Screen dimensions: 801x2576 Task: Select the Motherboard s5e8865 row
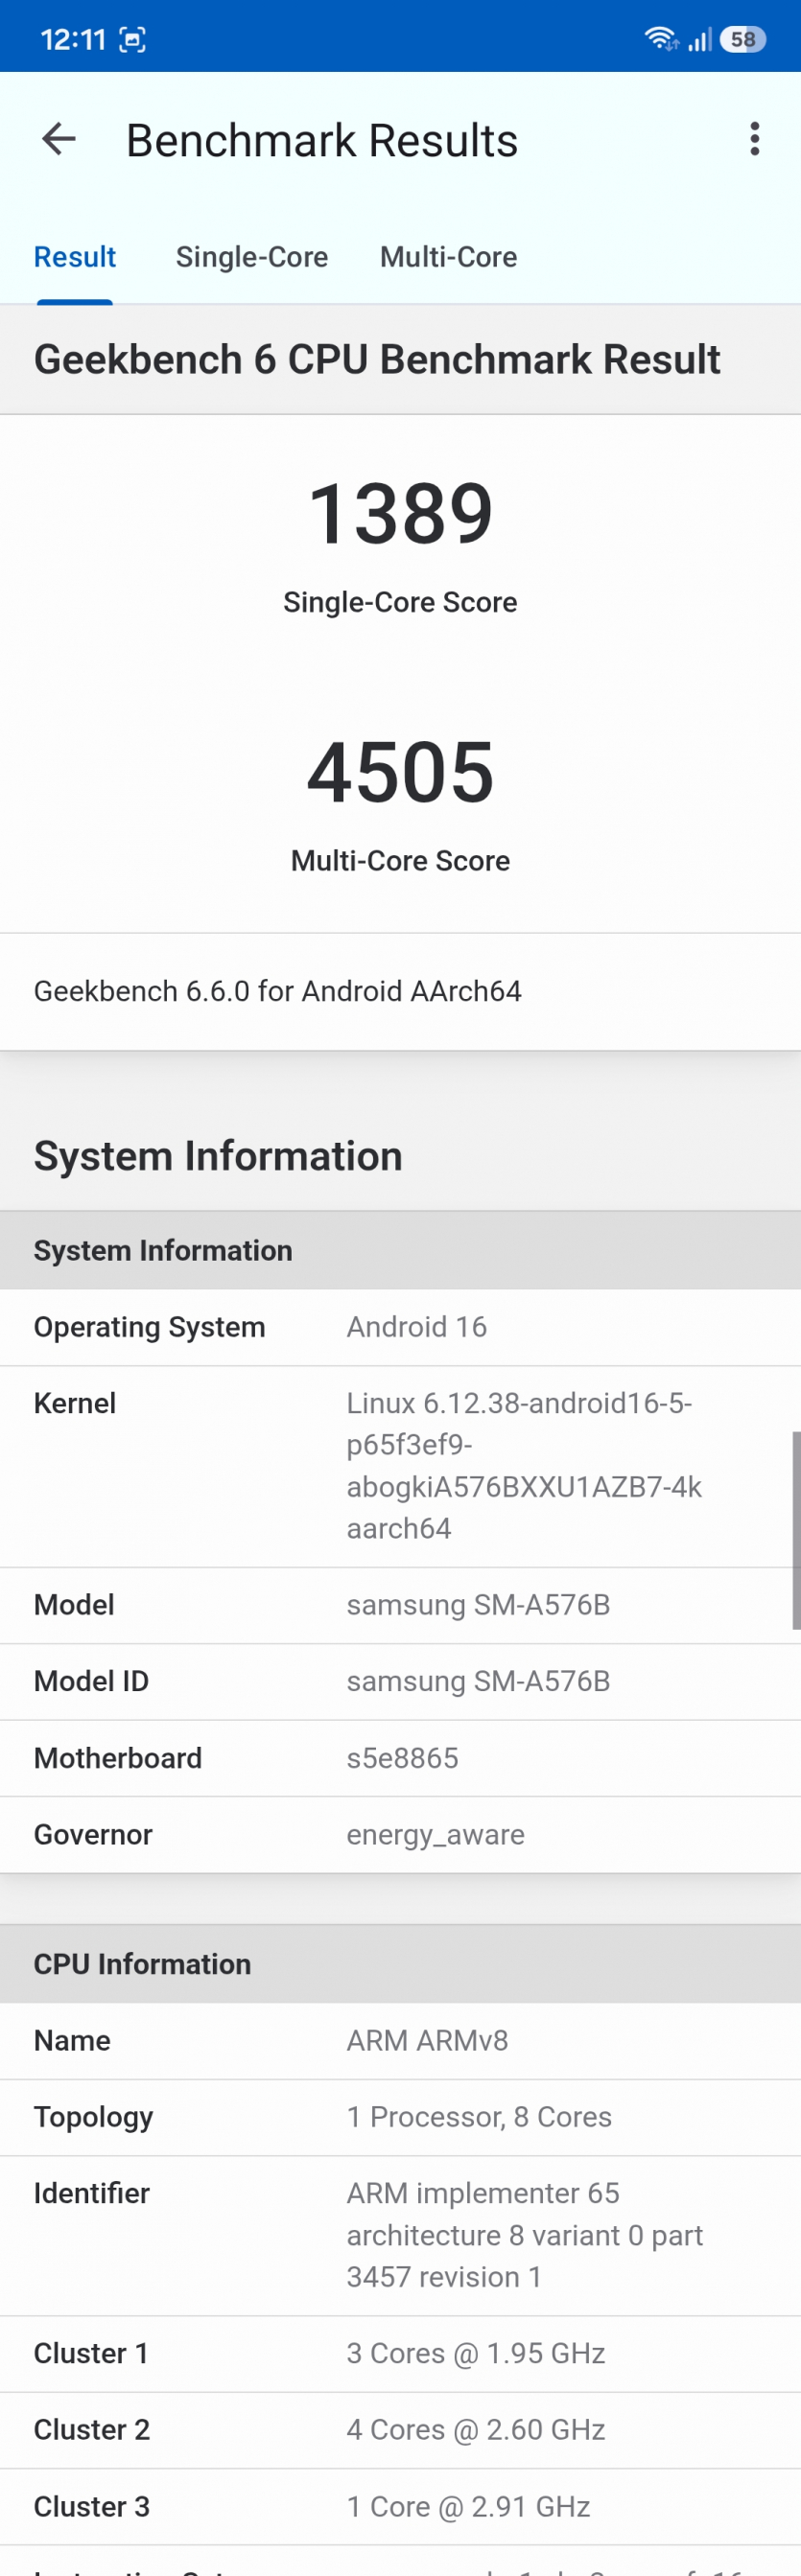tap(400, 1758)
